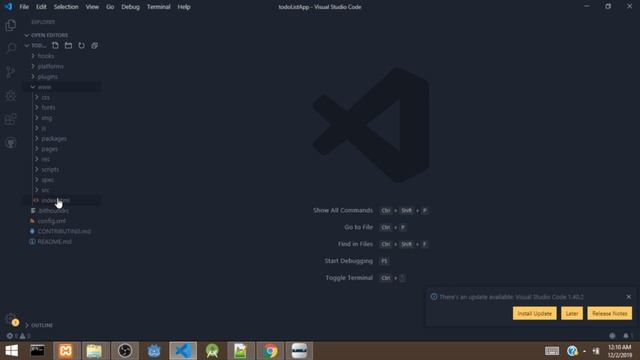Click the Install Update button
Screen dimensions: 640x360
point(534,313)
